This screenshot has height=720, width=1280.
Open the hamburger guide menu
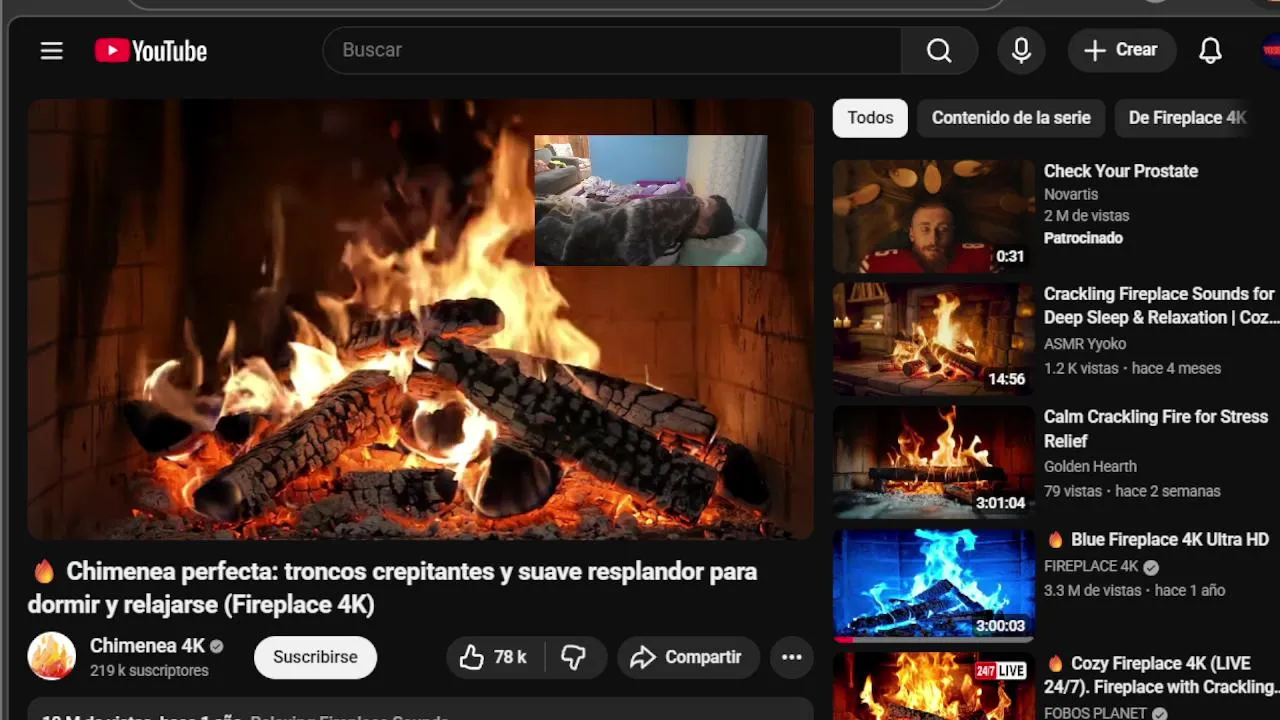[x=51, y=51]
